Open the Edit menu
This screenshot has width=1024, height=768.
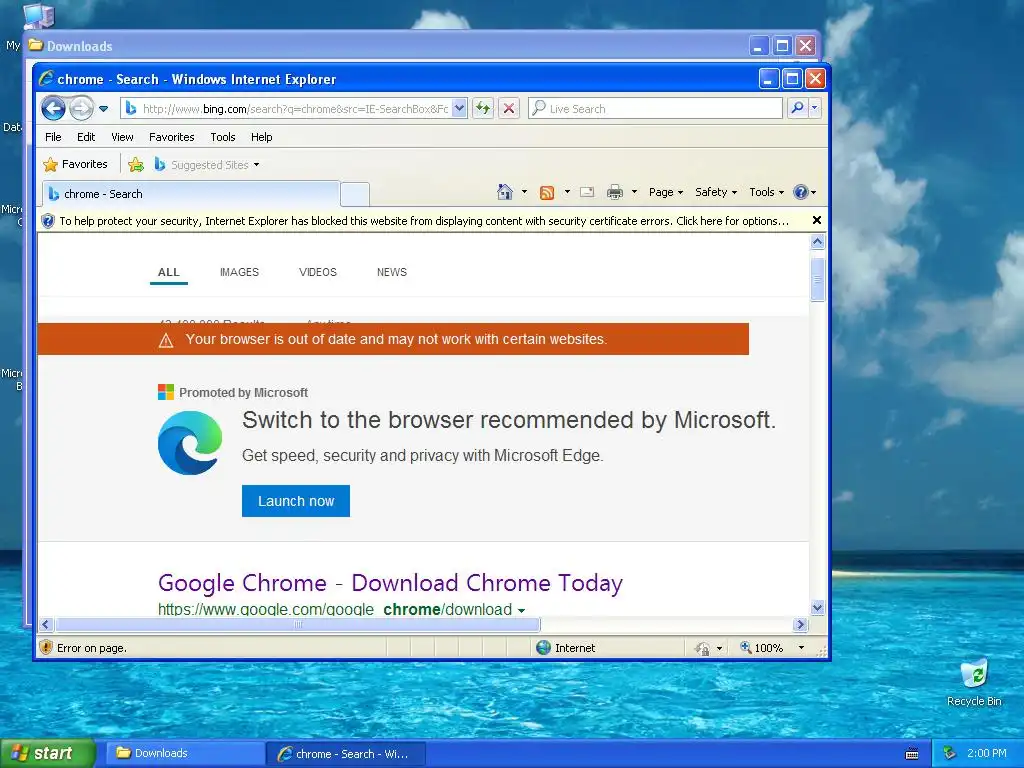[x=86, y=137]
